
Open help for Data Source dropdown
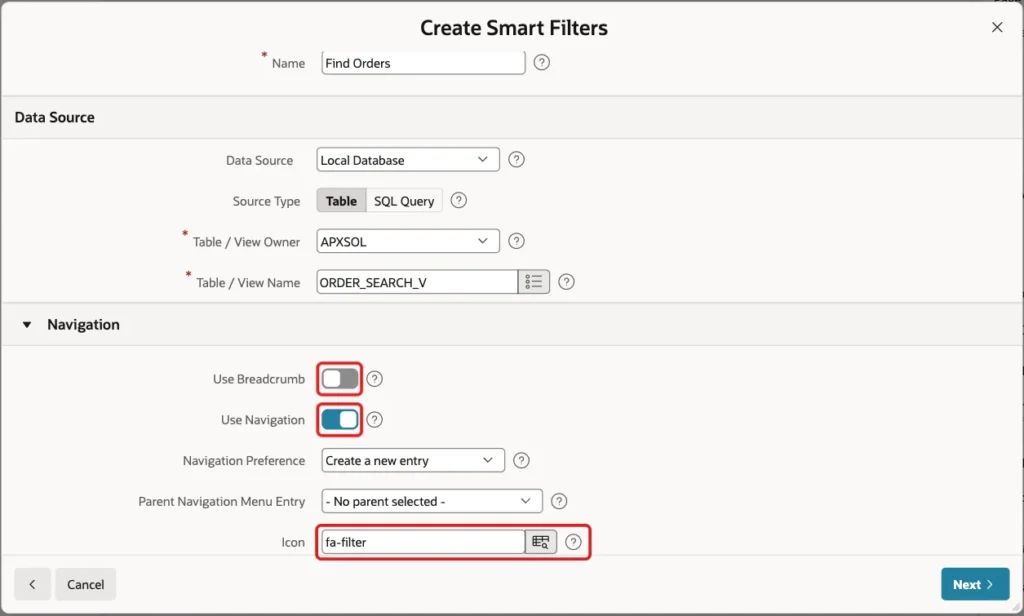[x=516, y=159]
